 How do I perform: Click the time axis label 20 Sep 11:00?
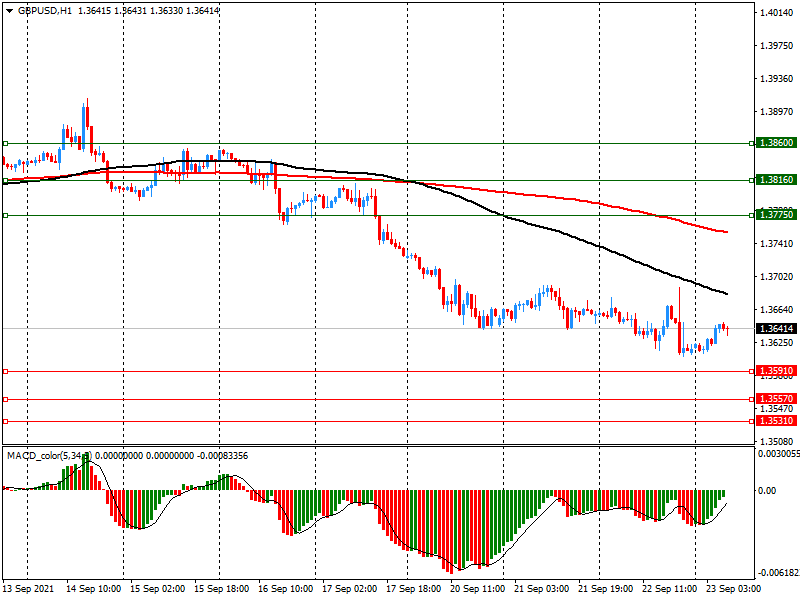coord(478,589)
